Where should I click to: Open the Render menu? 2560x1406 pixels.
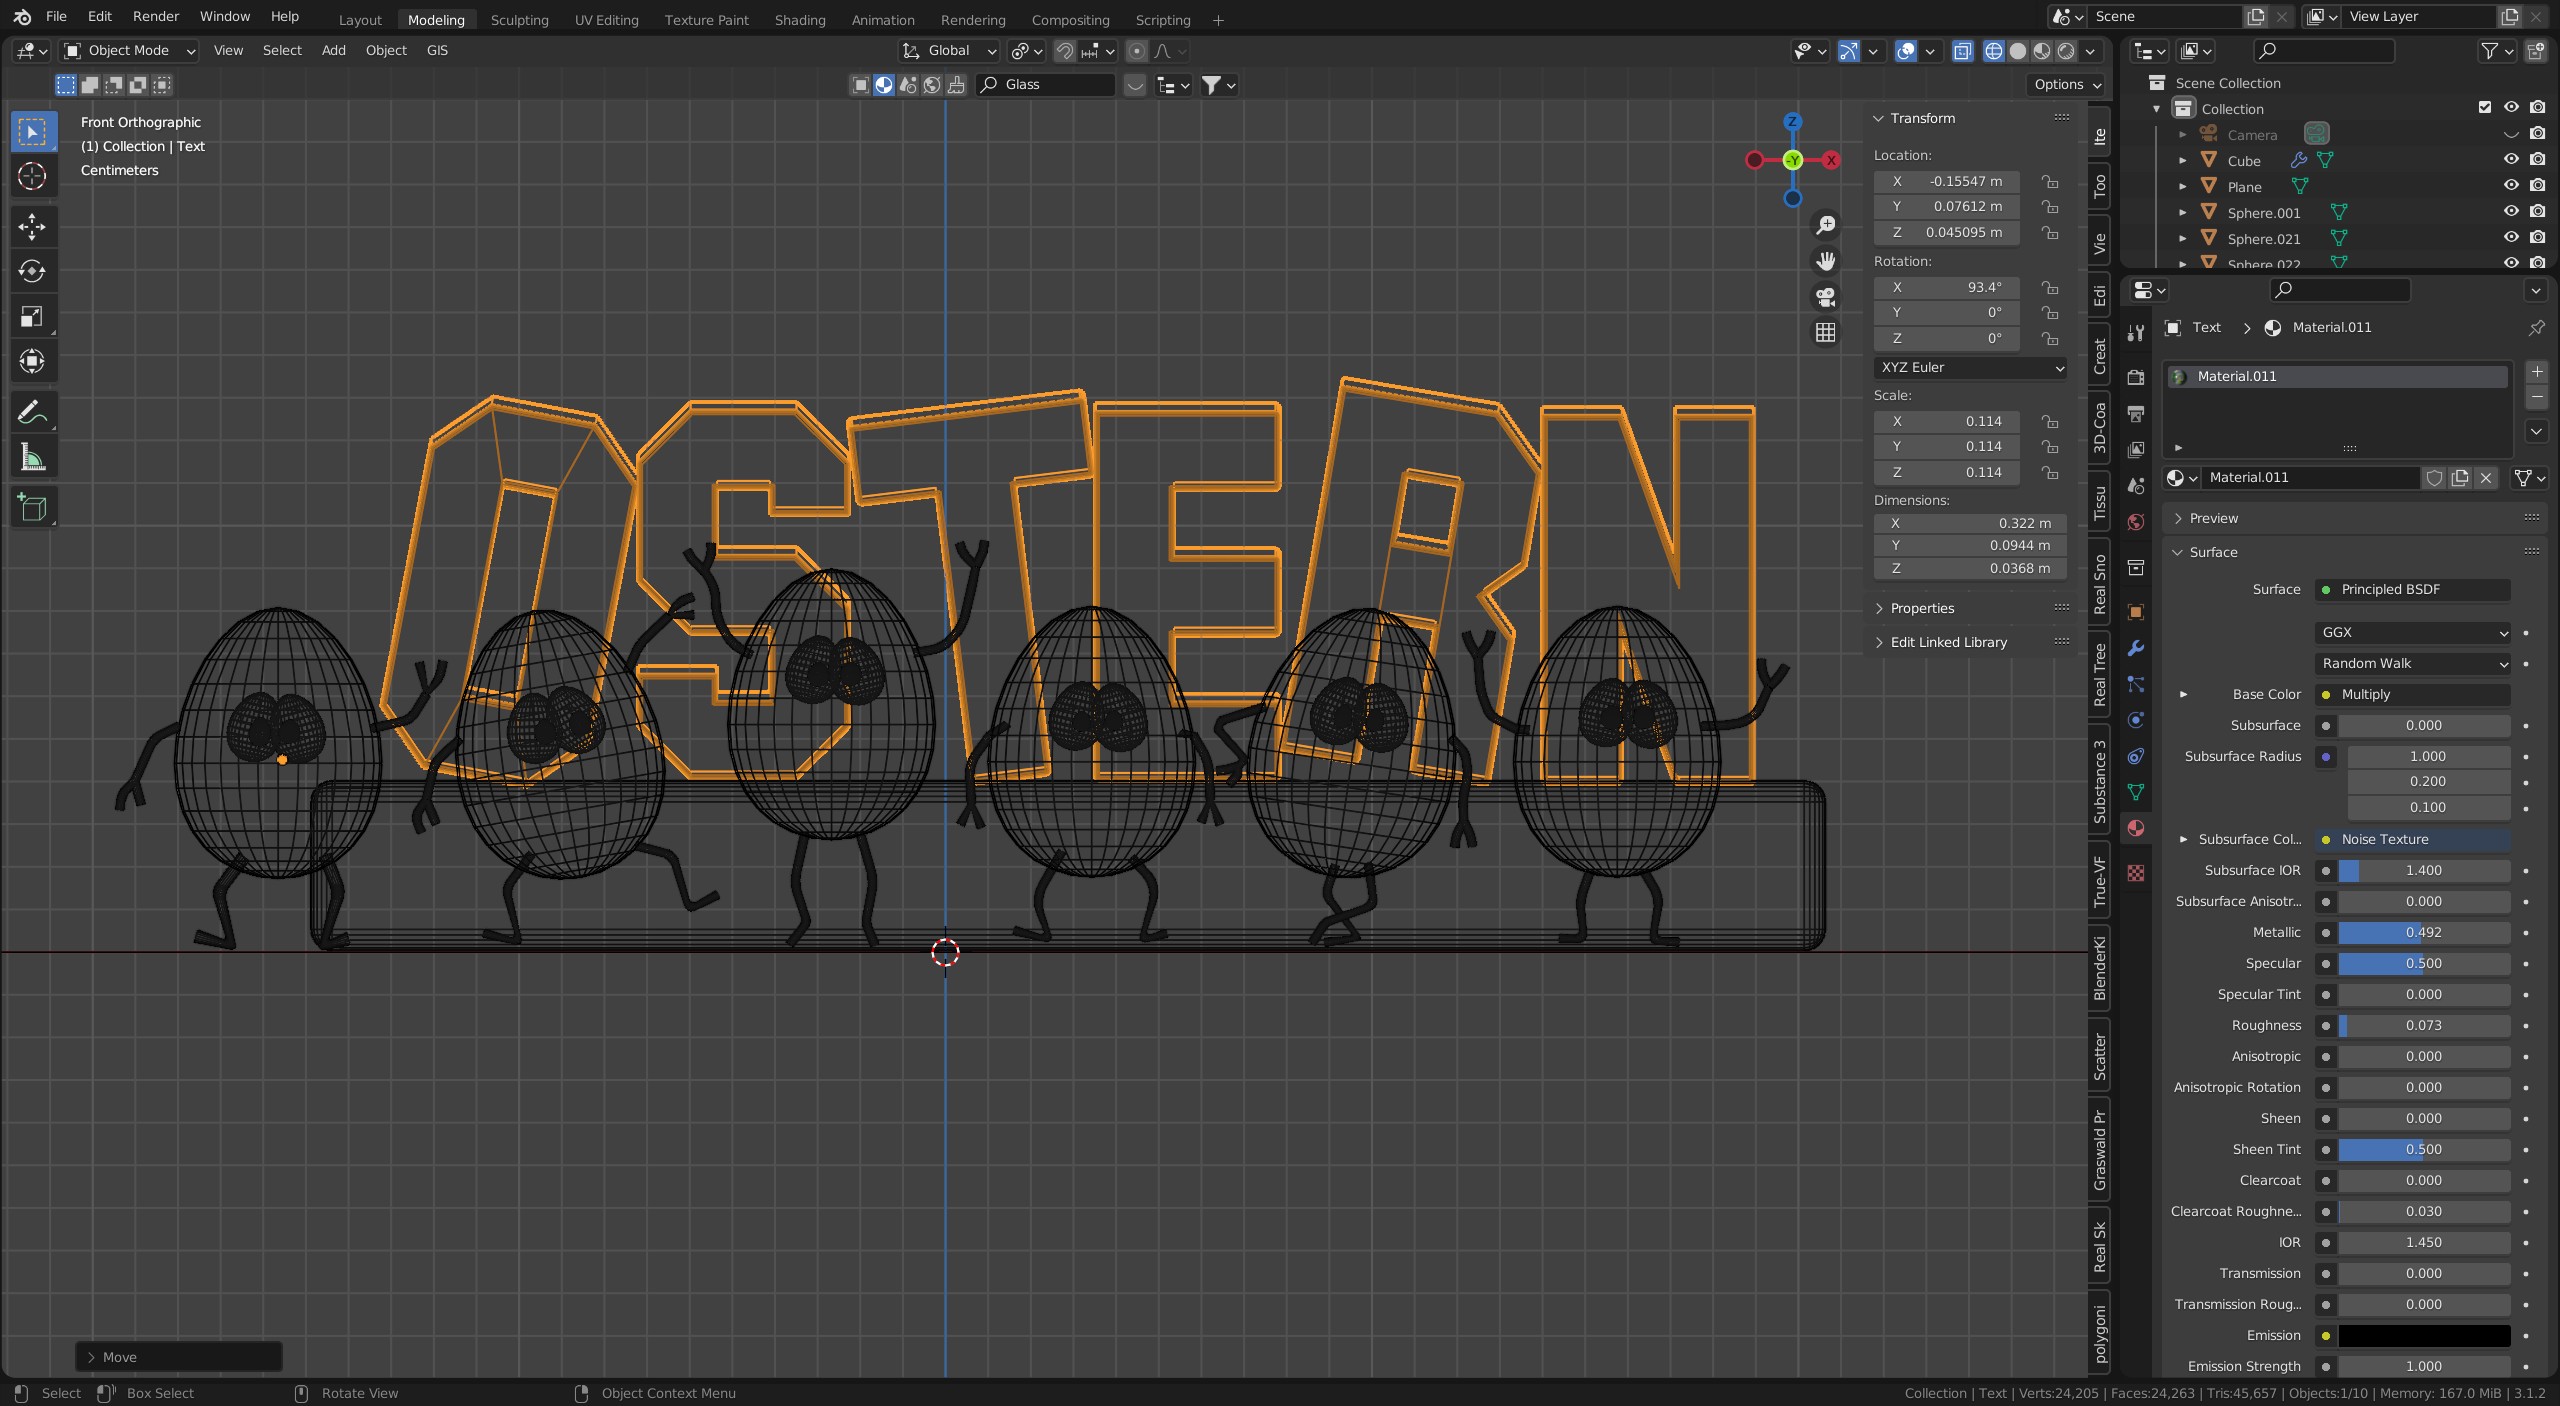[155, 16]
